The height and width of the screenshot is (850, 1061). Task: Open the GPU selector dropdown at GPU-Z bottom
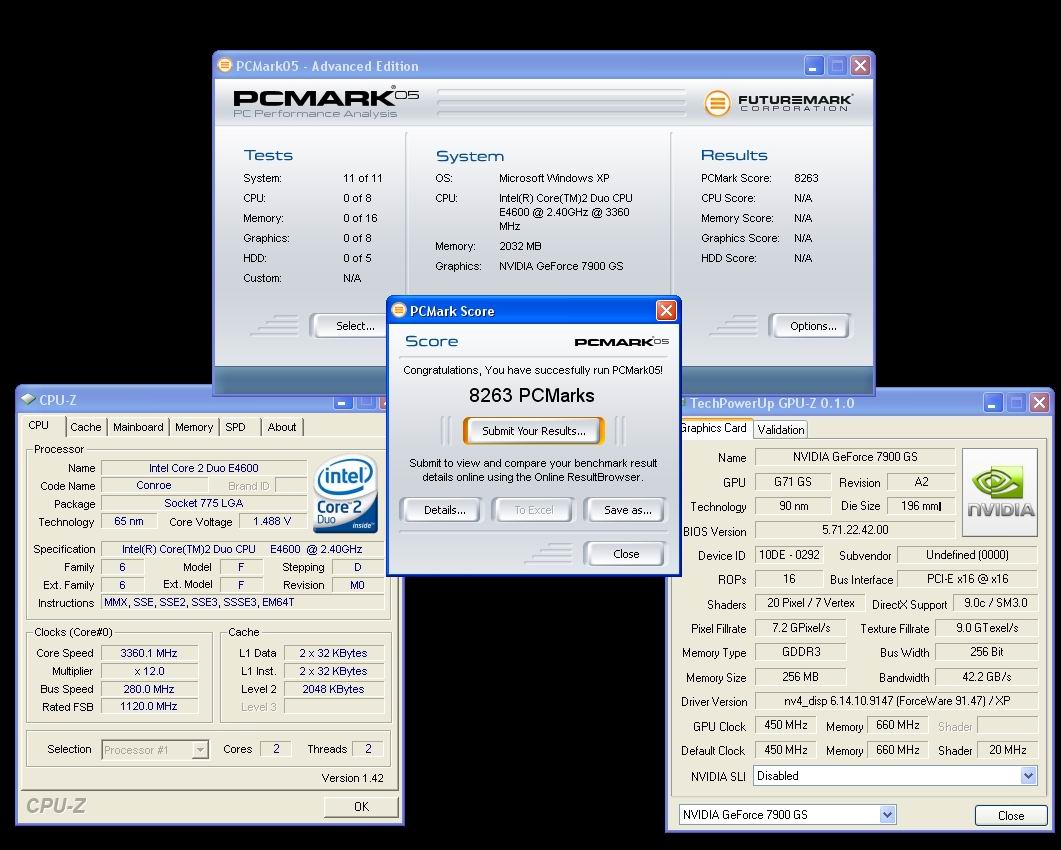(887, 815)
